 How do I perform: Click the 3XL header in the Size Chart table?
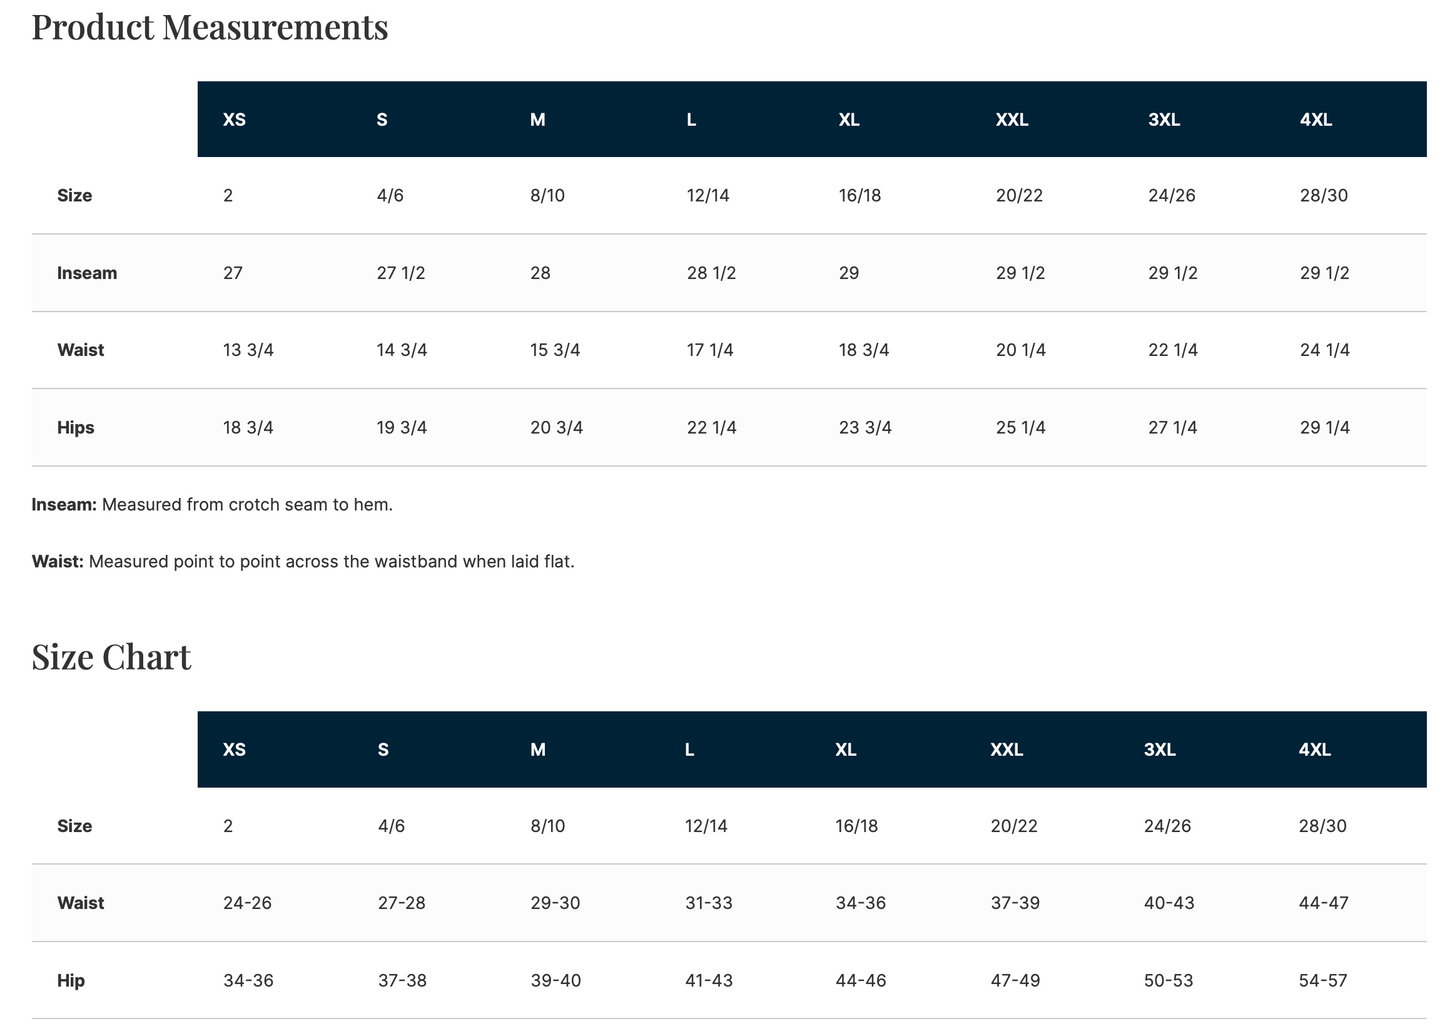click(x=1160, y=750)
